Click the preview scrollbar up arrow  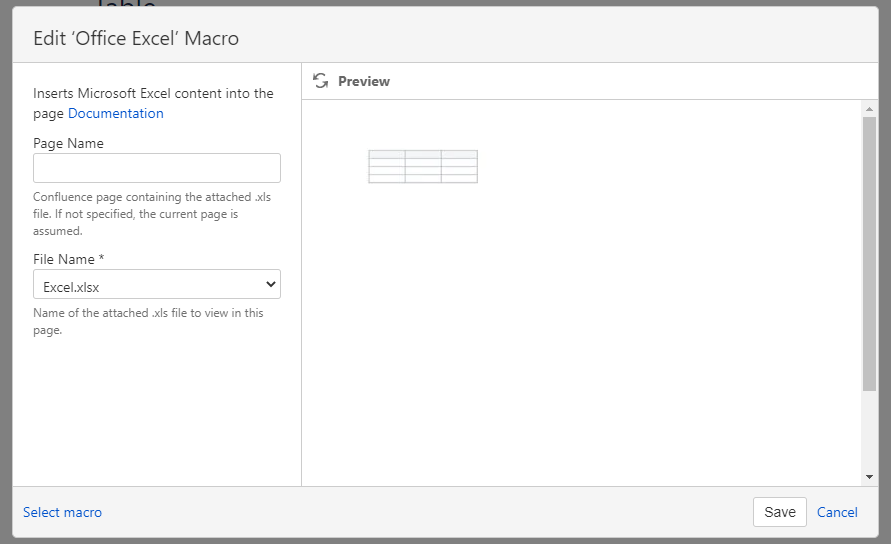coord(869,109)
